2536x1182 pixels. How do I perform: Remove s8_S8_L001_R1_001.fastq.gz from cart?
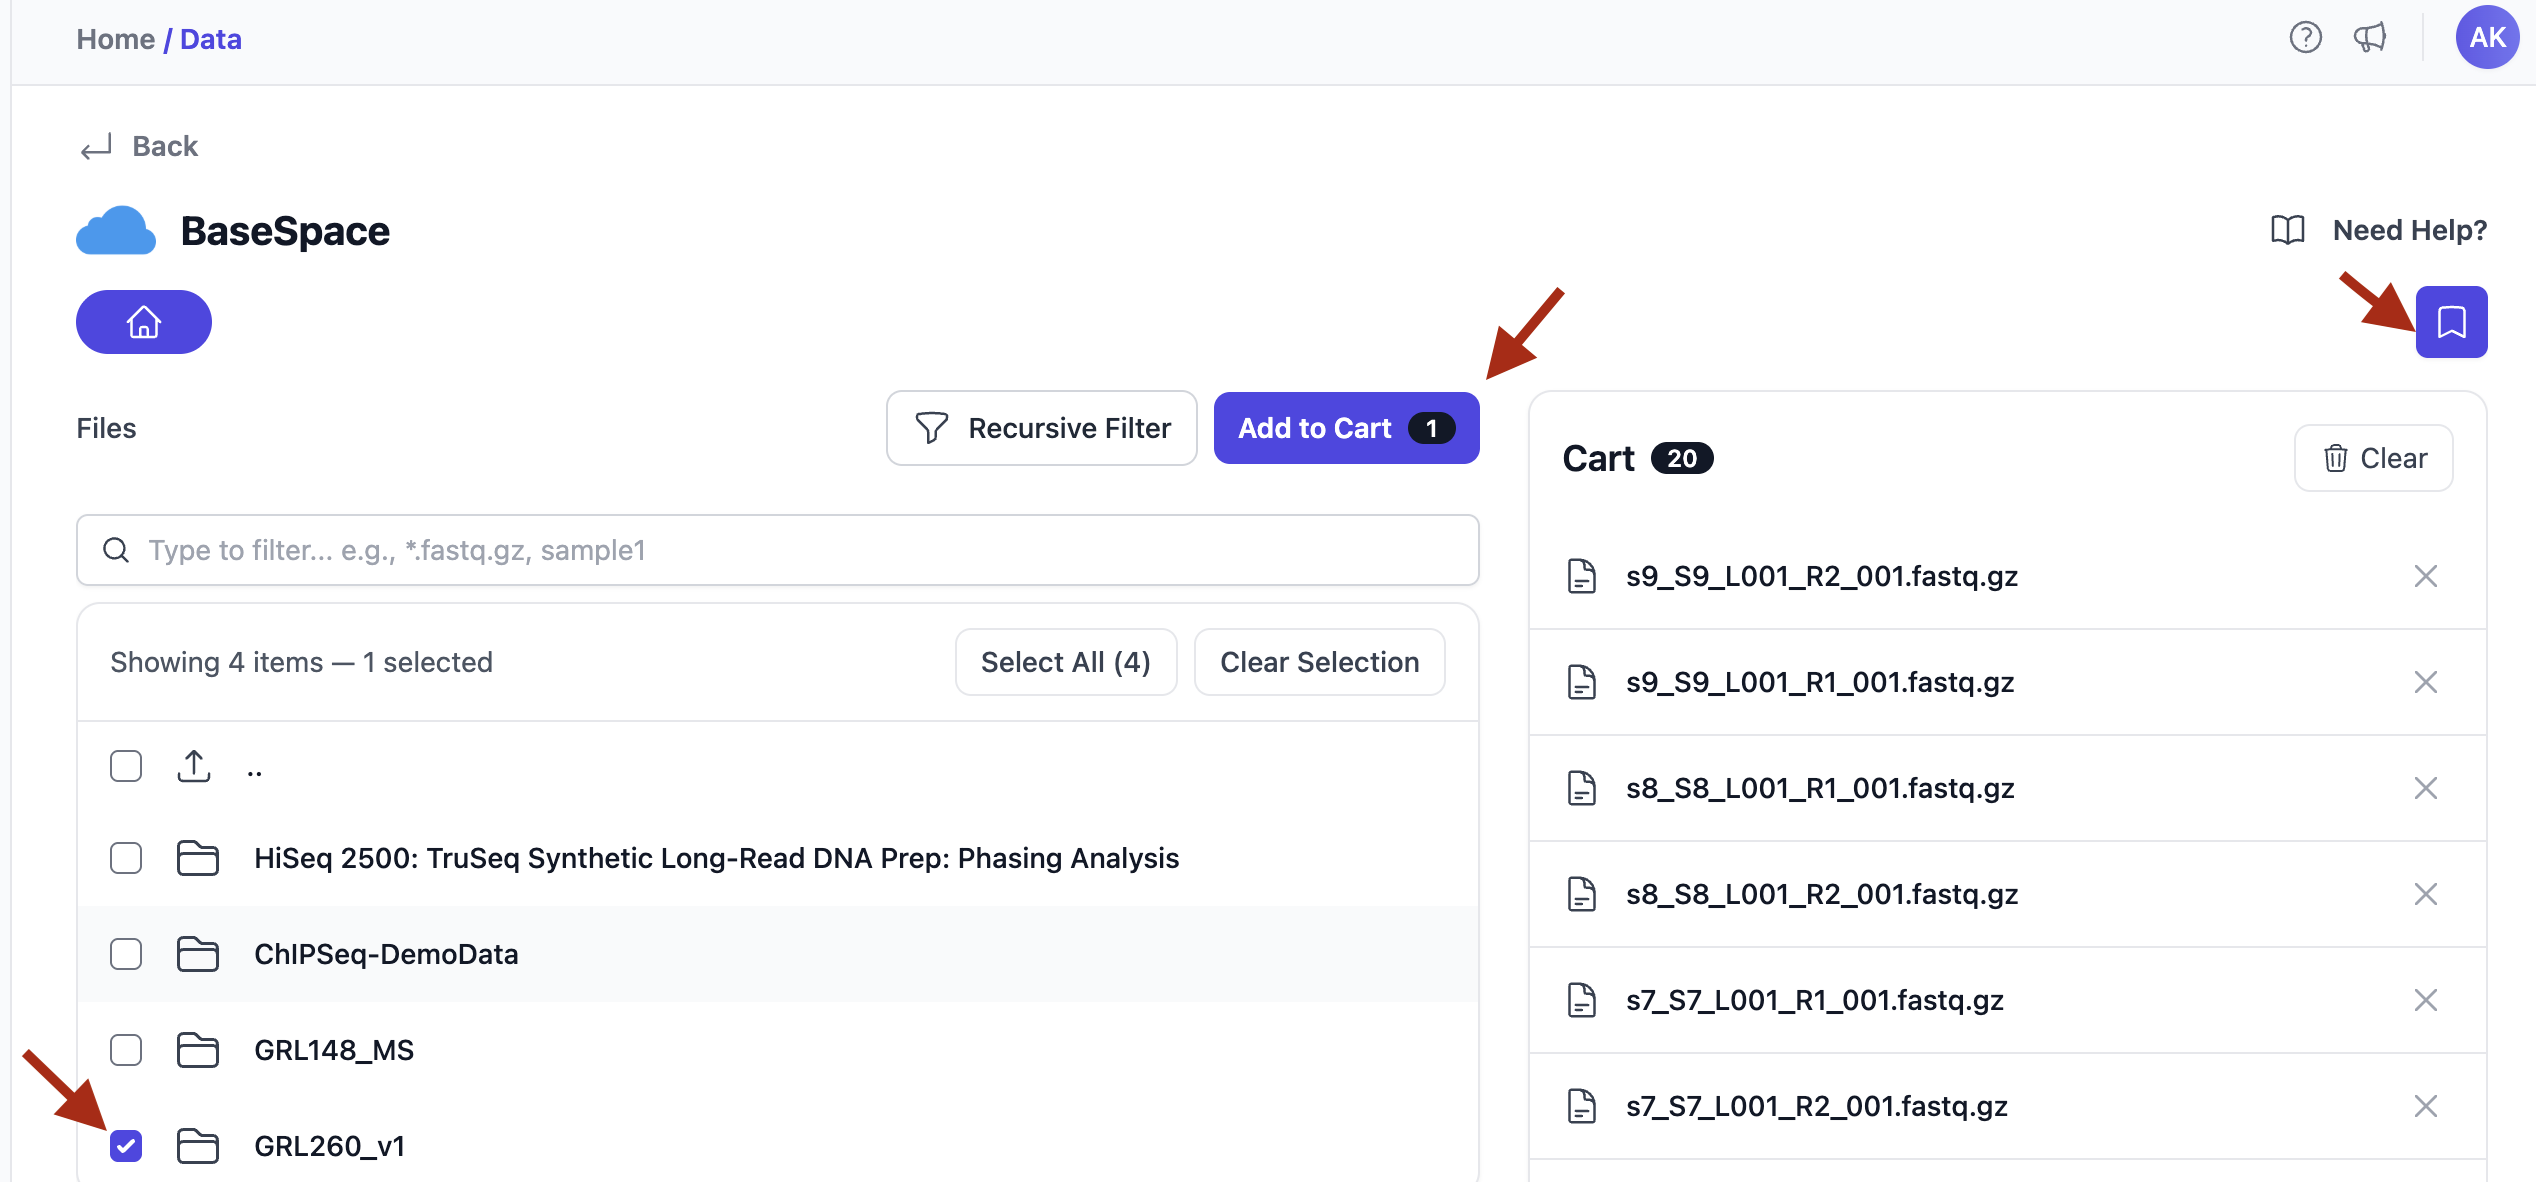pos(2425,788)
